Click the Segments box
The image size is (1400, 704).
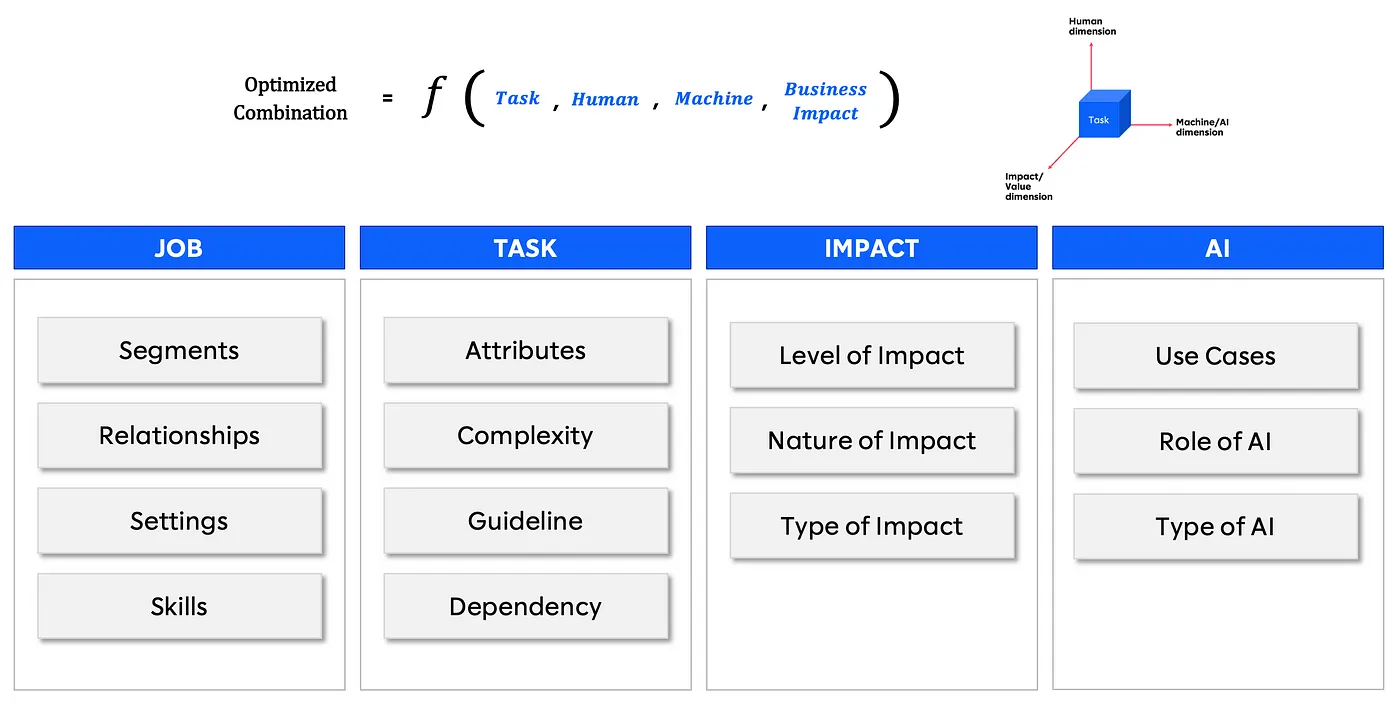click(180, 351)
